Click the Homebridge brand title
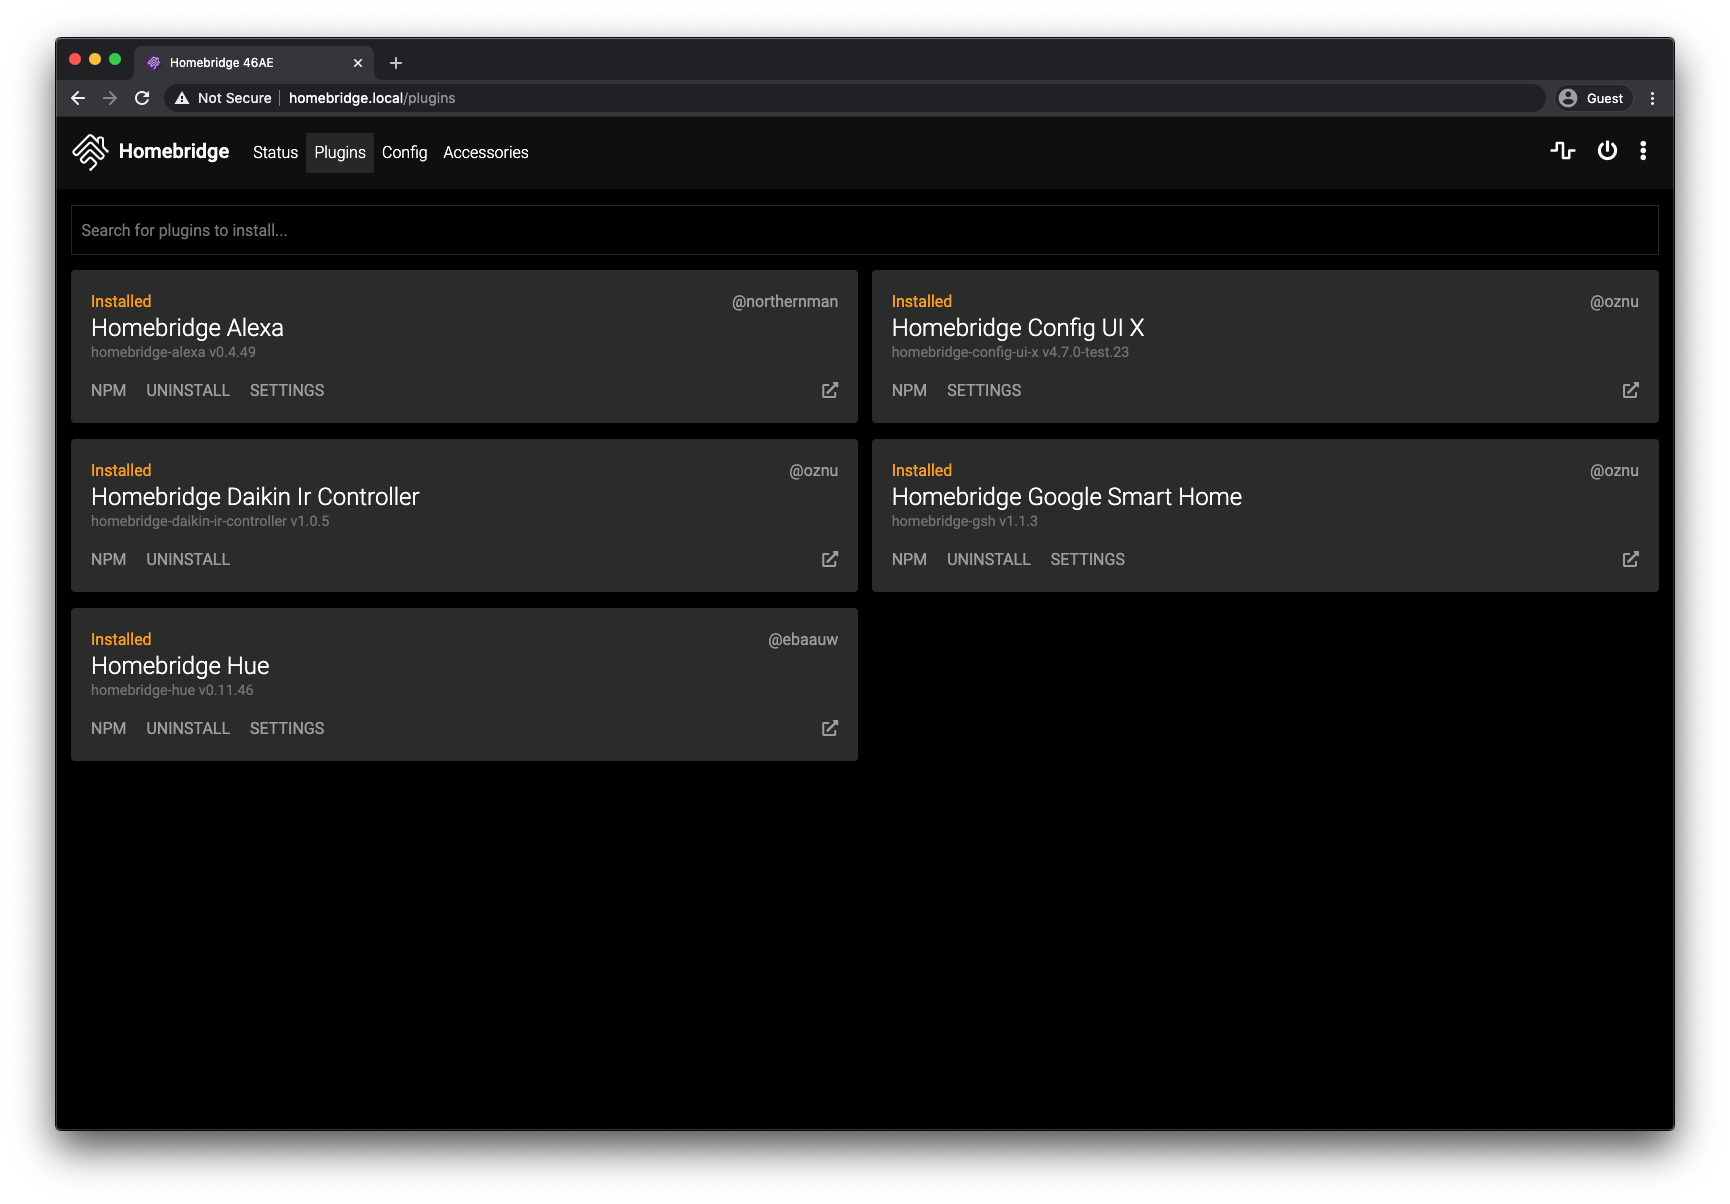 174,151
